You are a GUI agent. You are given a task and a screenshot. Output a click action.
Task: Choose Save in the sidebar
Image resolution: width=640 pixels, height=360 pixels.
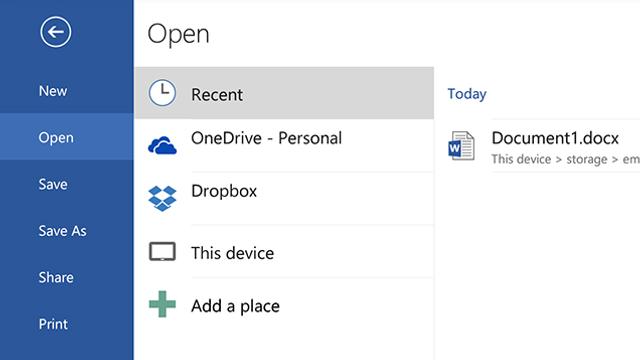tap(53, 184)
